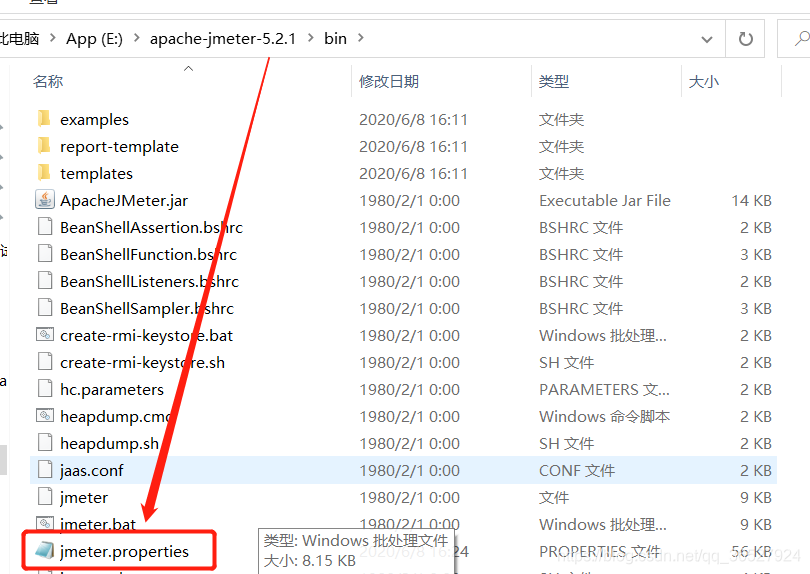Click the jmeter.properties file icon

45,551
